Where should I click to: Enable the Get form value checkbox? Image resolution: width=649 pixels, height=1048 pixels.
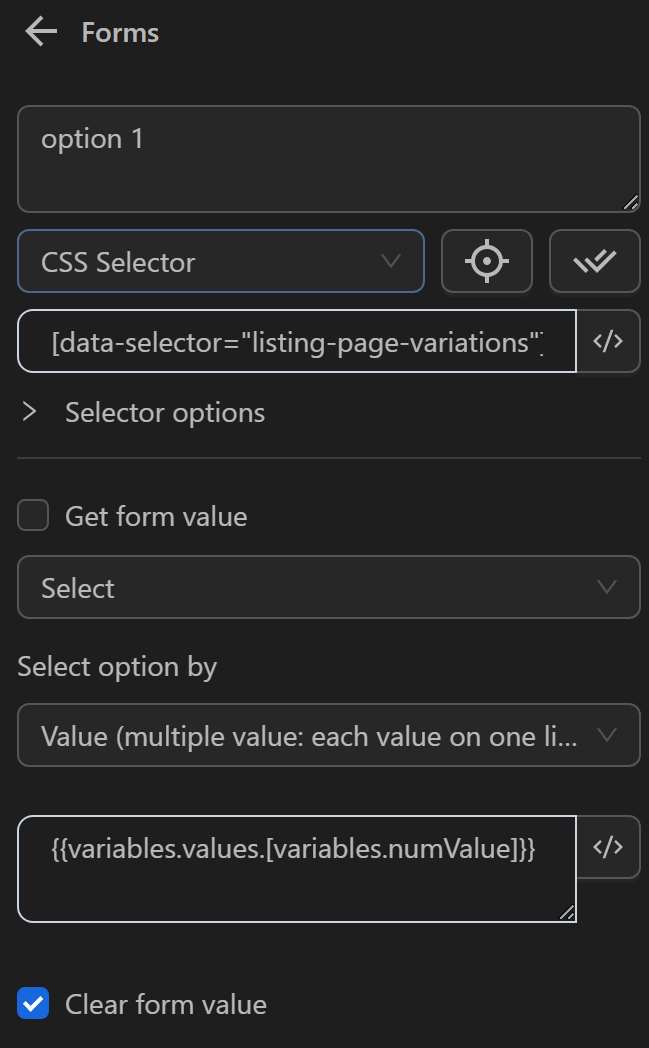pyautogui.click(x=33, y=516)
